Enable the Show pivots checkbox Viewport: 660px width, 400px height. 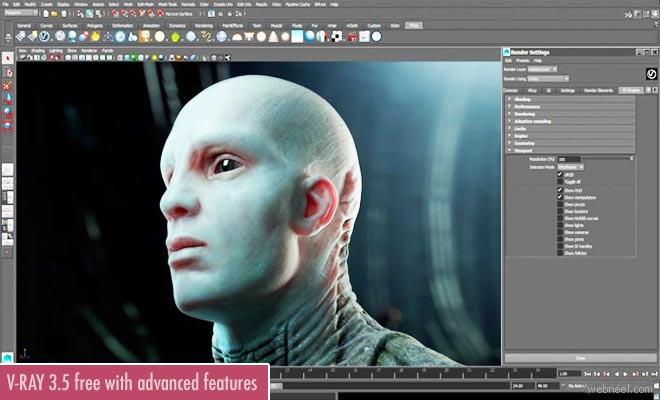pyautogui.click(x=560, y=204)
